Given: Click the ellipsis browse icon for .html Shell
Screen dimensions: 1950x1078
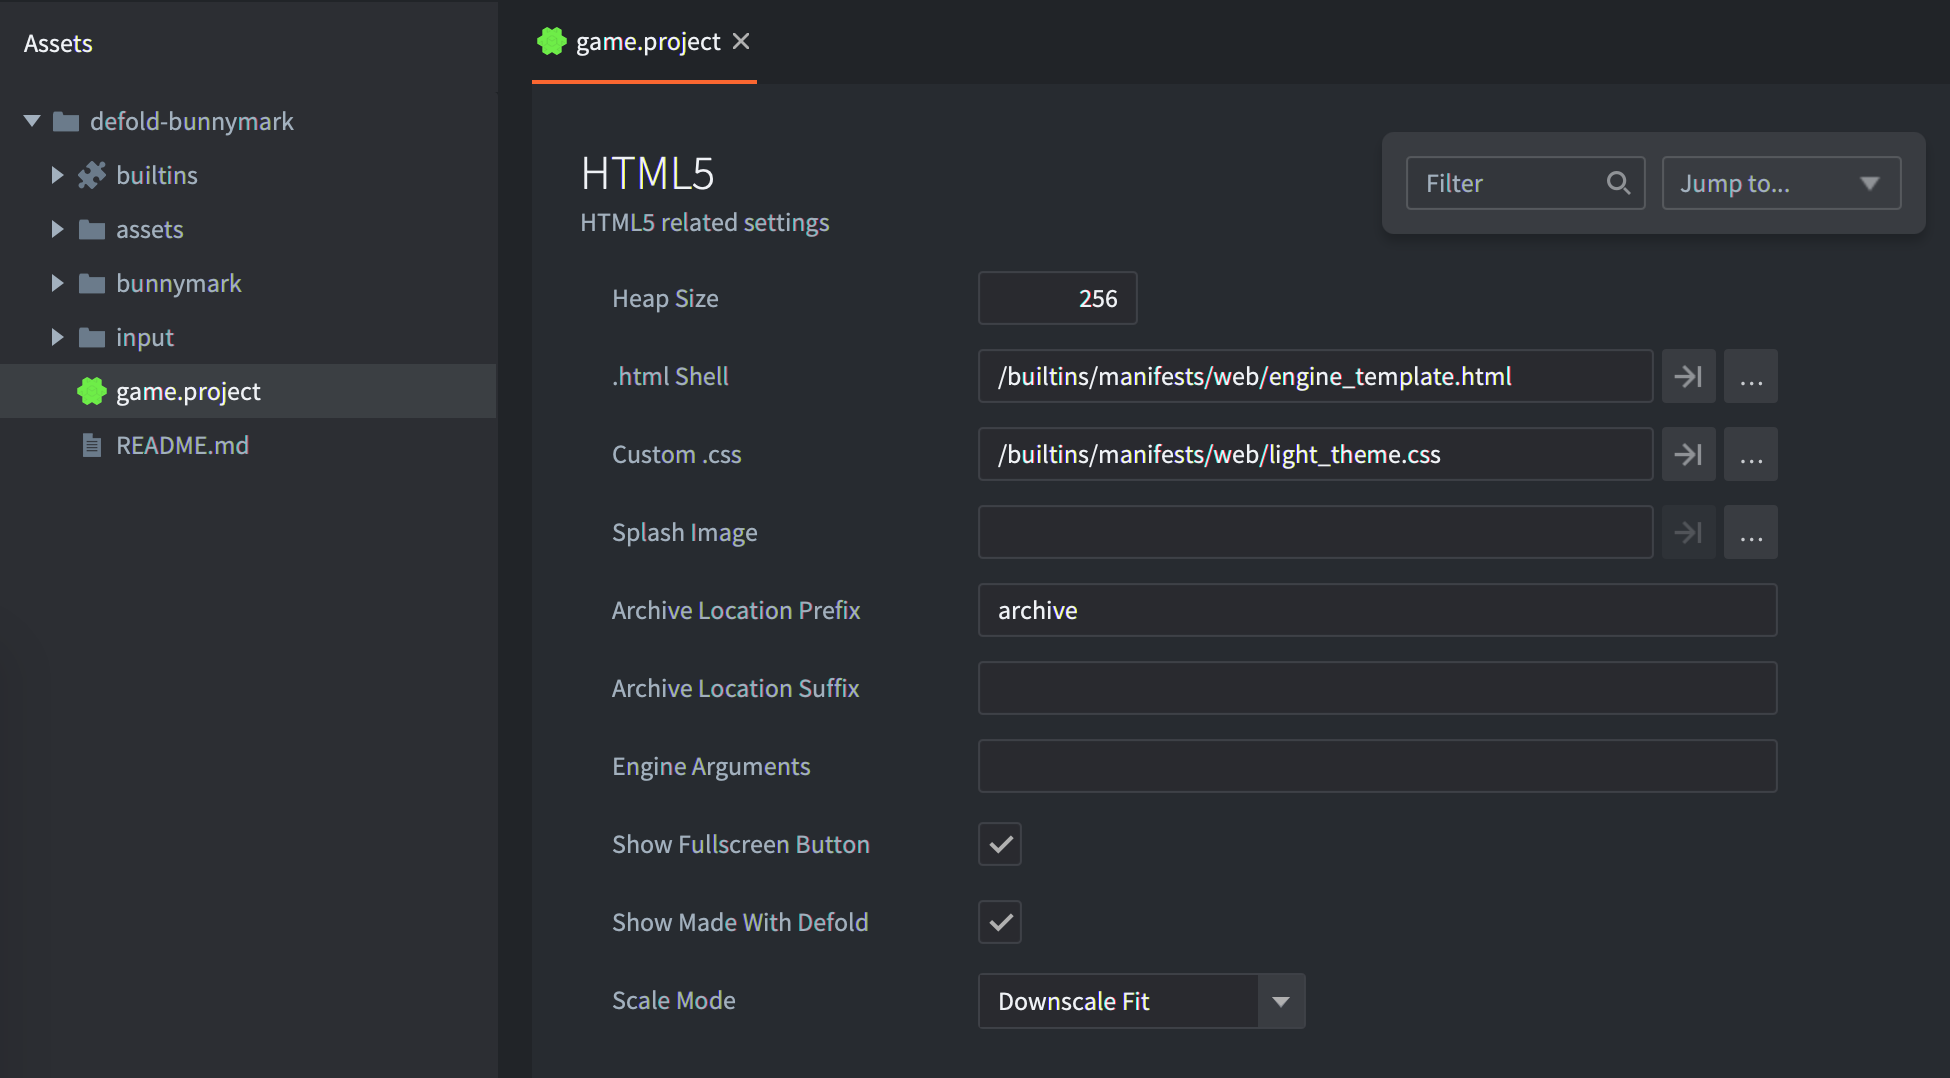Looking at the screenshot, I should pyautogui.click(x=1750, y=376).
